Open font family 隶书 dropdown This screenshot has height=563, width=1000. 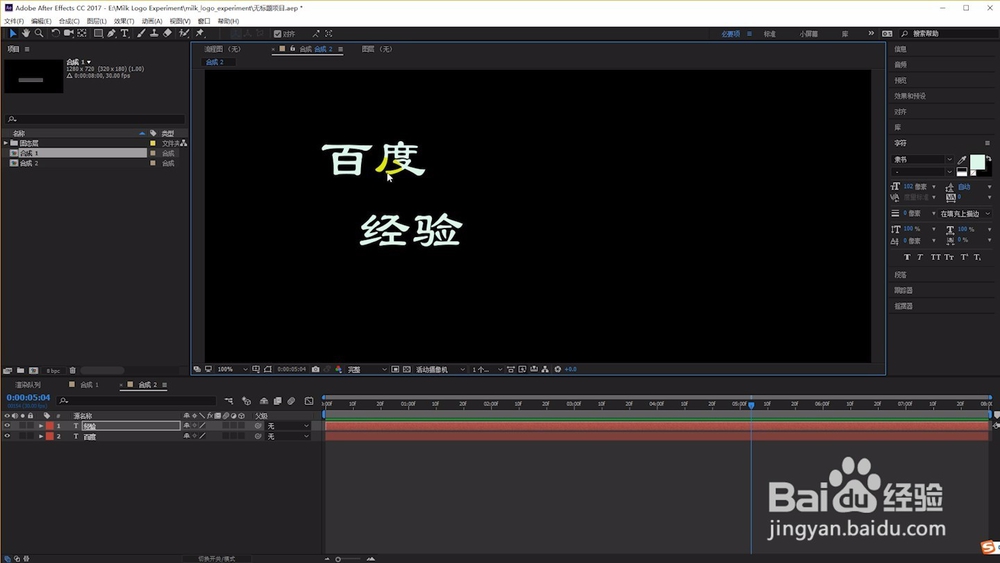[922, 159]
